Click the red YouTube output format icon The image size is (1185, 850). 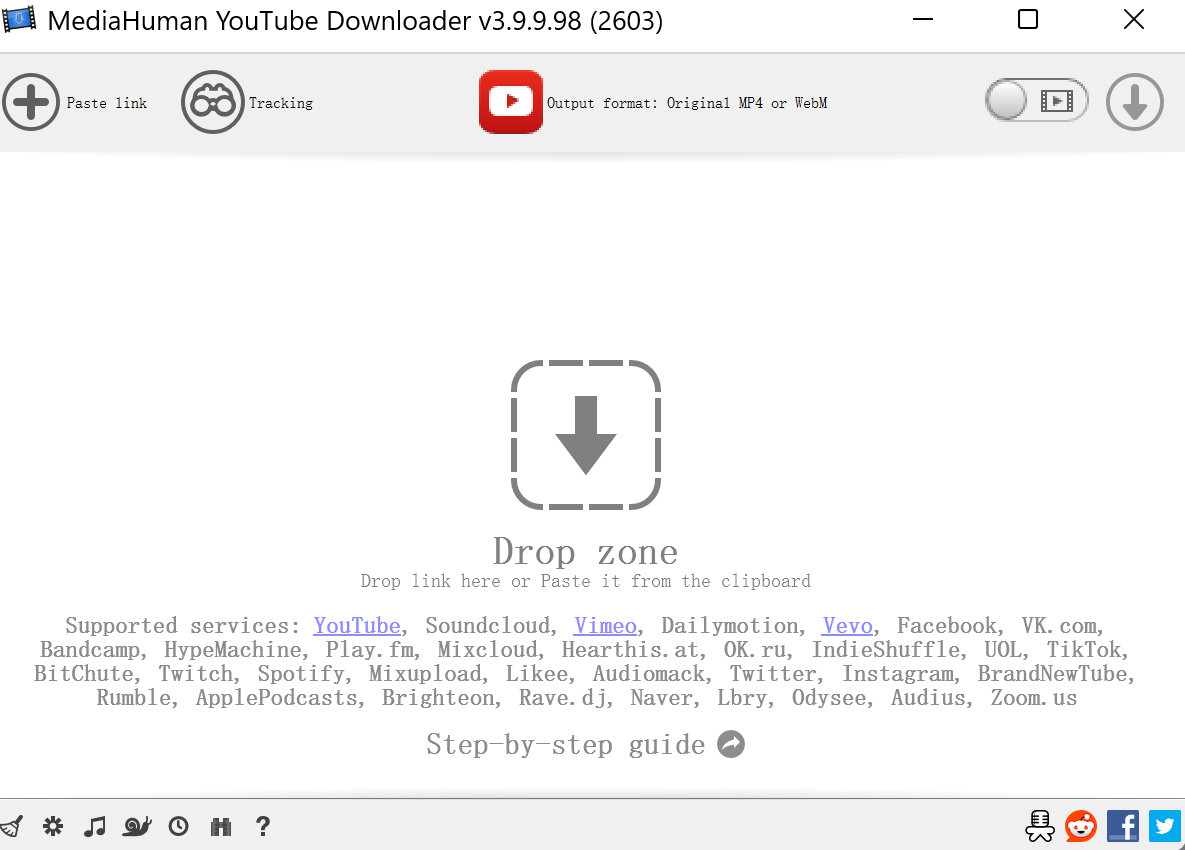(511, 102)
